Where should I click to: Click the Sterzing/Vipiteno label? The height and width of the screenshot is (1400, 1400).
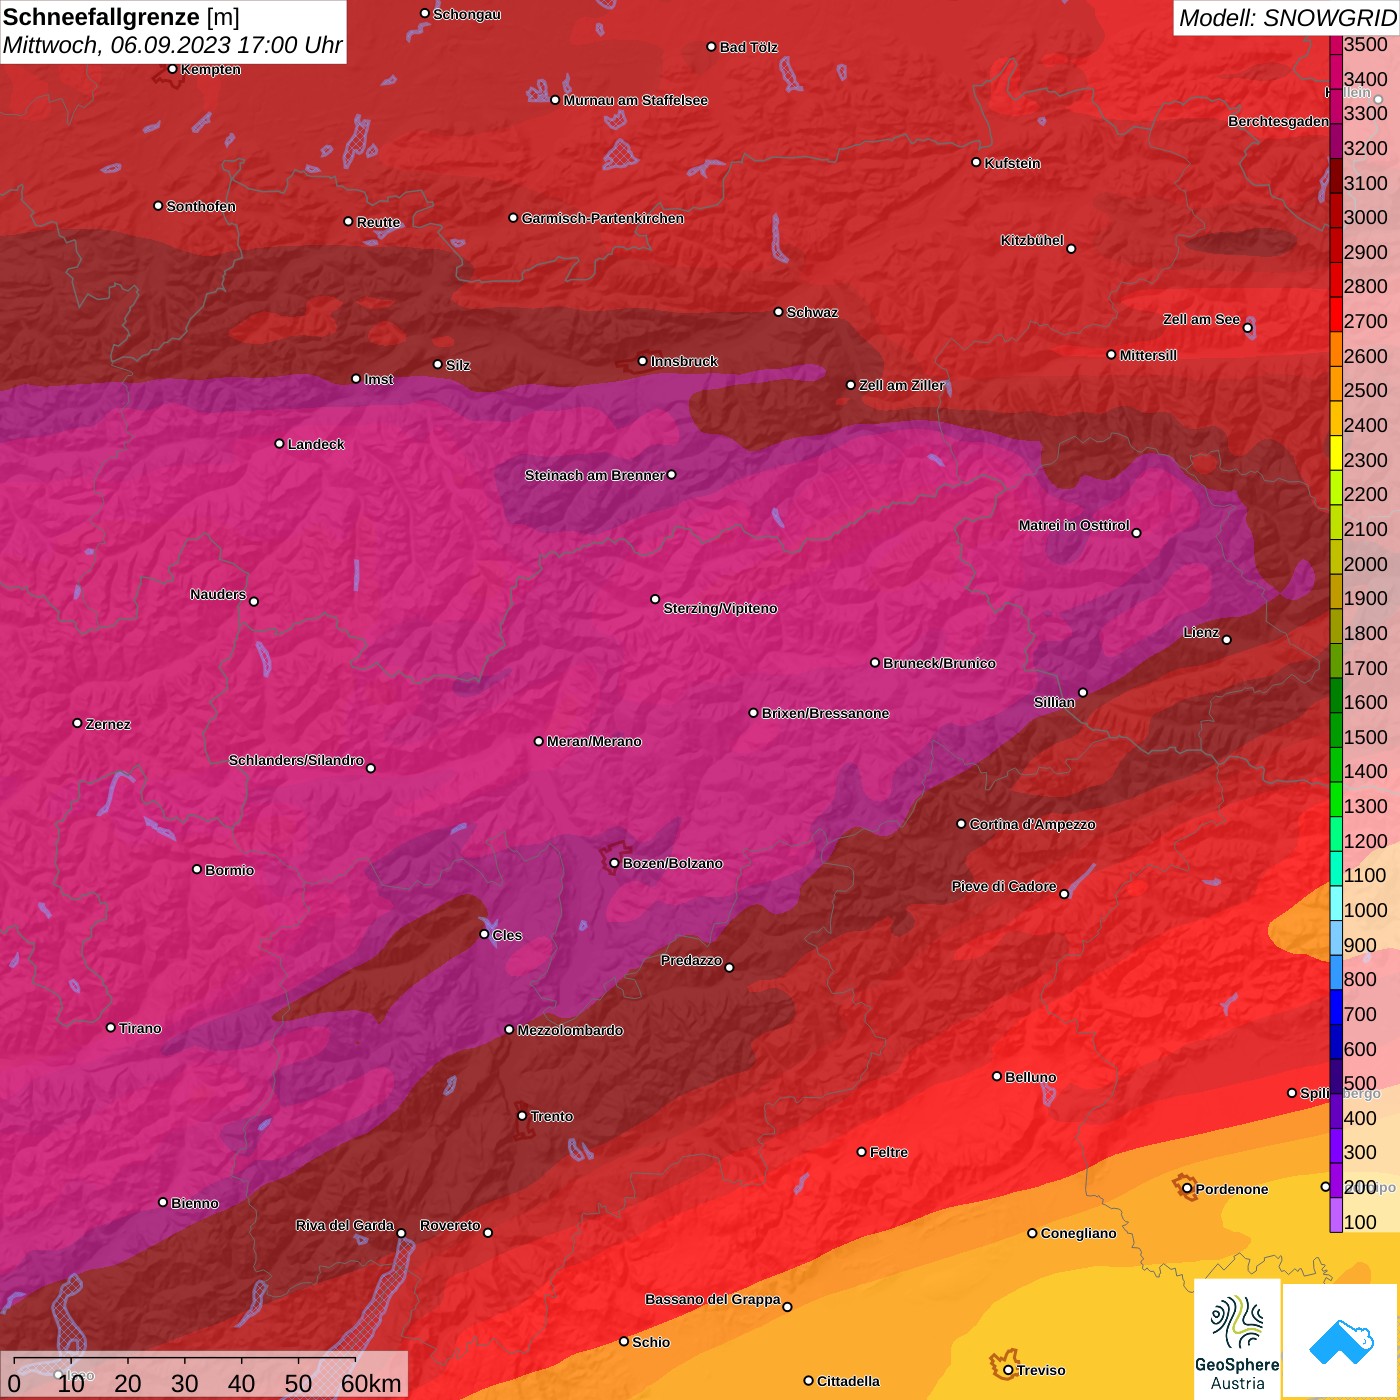tap(720, 608)
